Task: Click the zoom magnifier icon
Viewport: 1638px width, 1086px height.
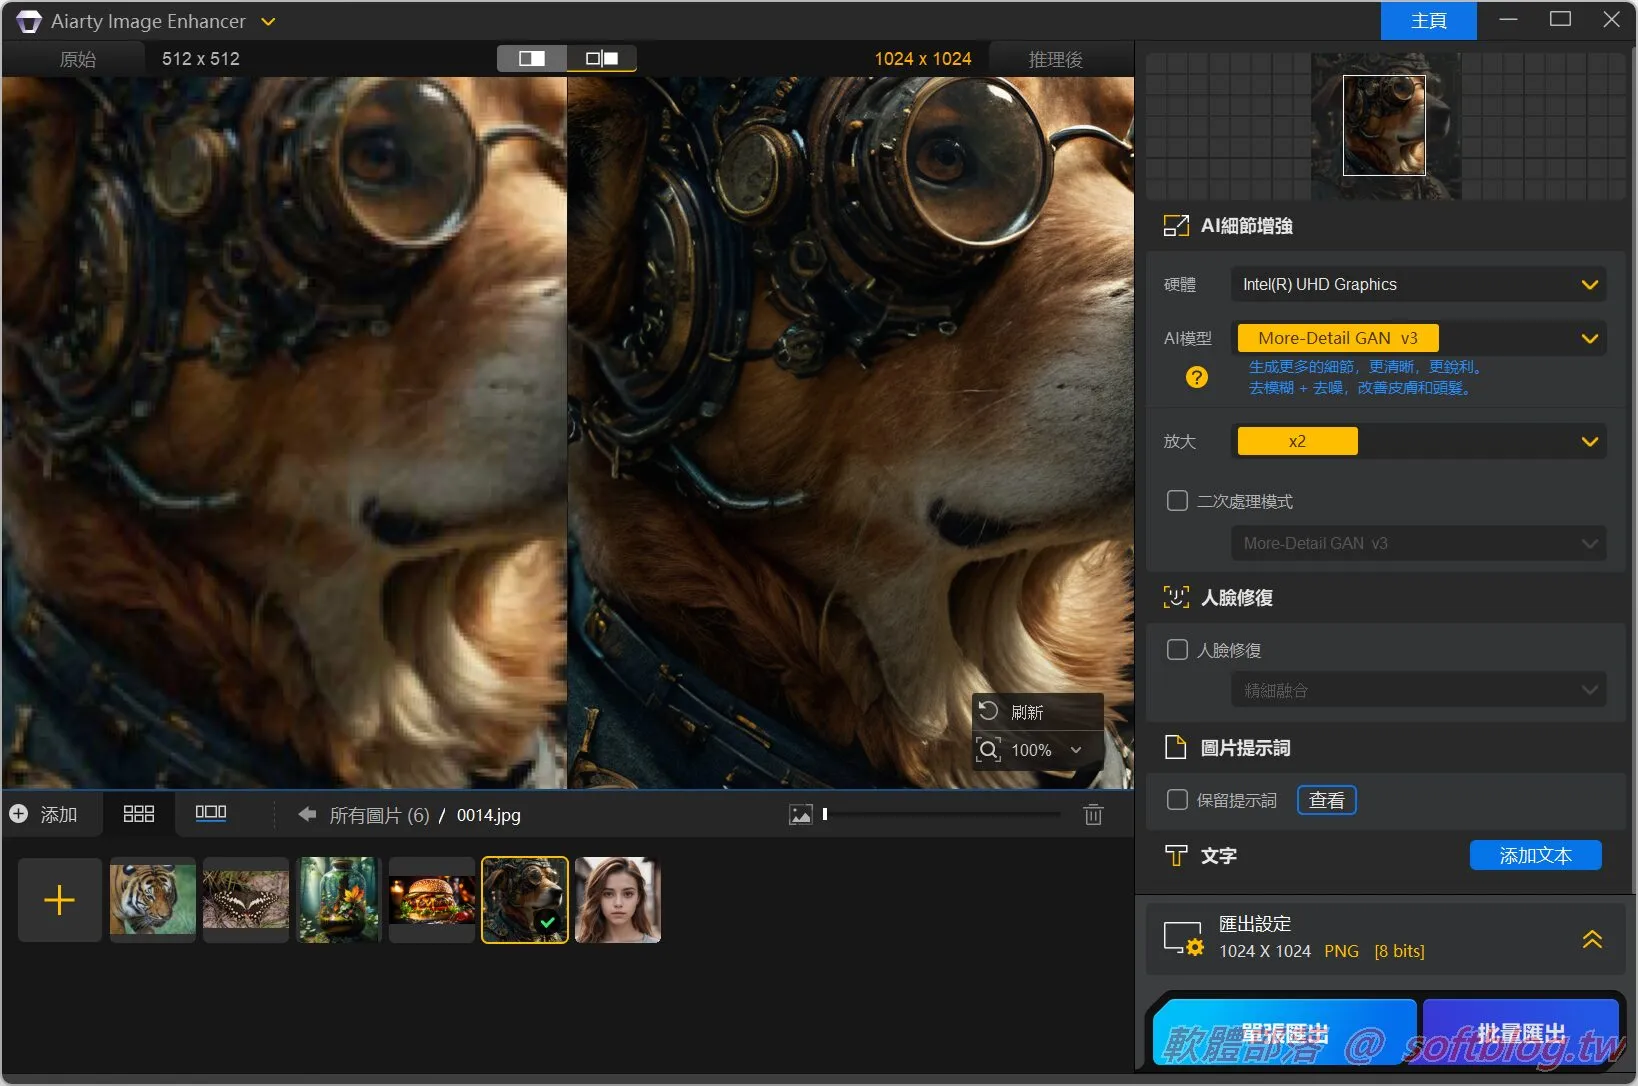Action: 988,750
